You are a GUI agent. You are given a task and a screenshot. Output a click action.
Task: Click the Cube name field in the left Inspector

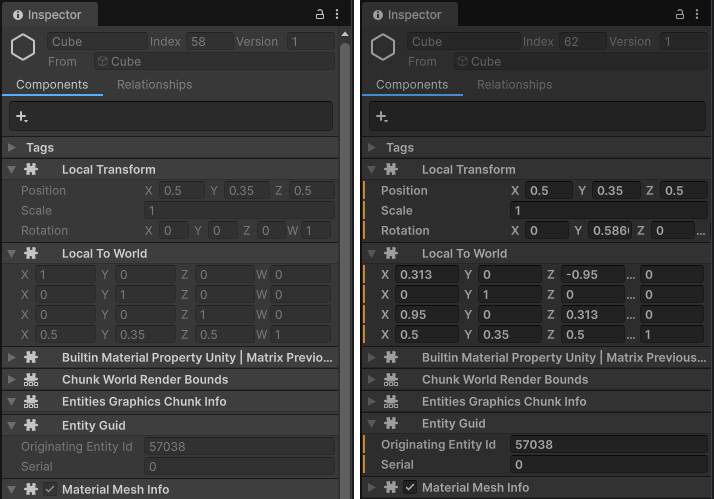(97, 41)
